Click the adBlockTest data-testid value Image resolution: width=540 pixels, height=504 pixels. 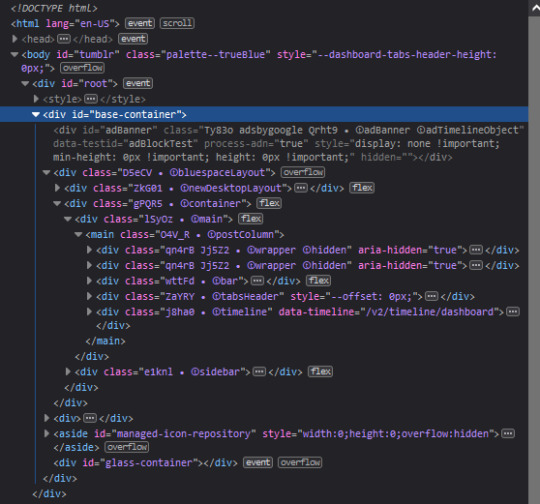click(161, 144)
